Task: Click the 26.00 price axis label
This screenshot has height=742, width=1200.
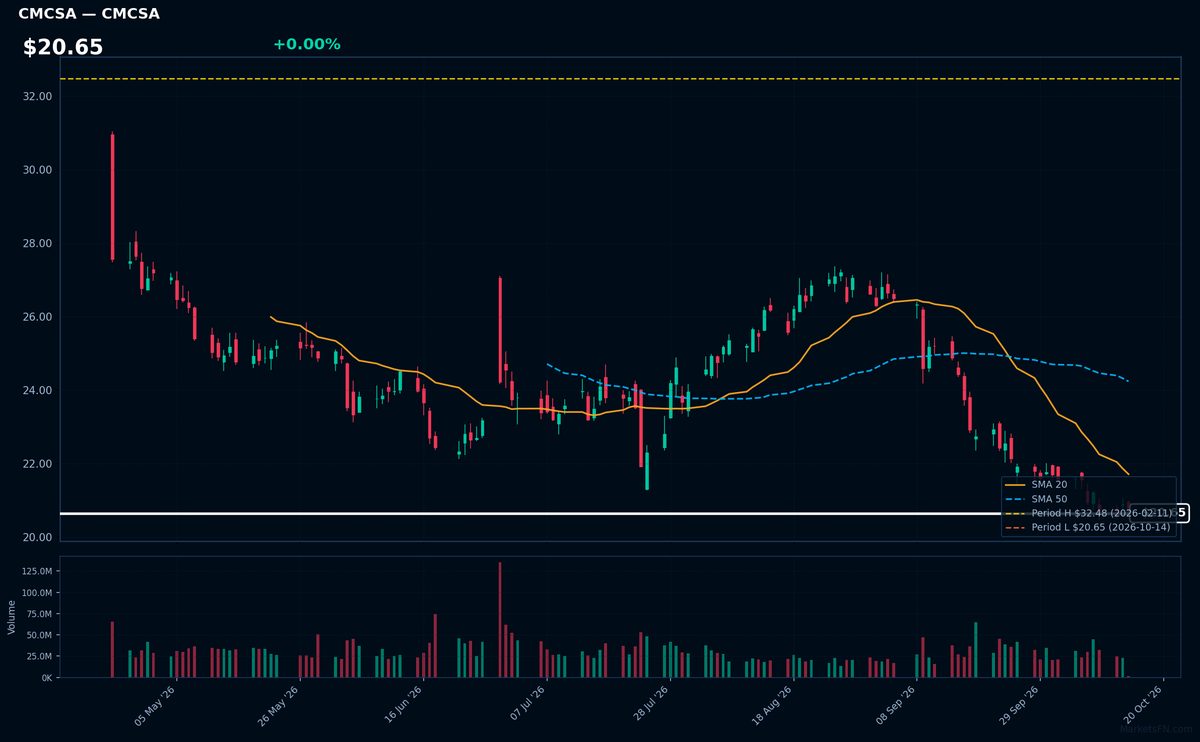Action: (x=36, y=317)
